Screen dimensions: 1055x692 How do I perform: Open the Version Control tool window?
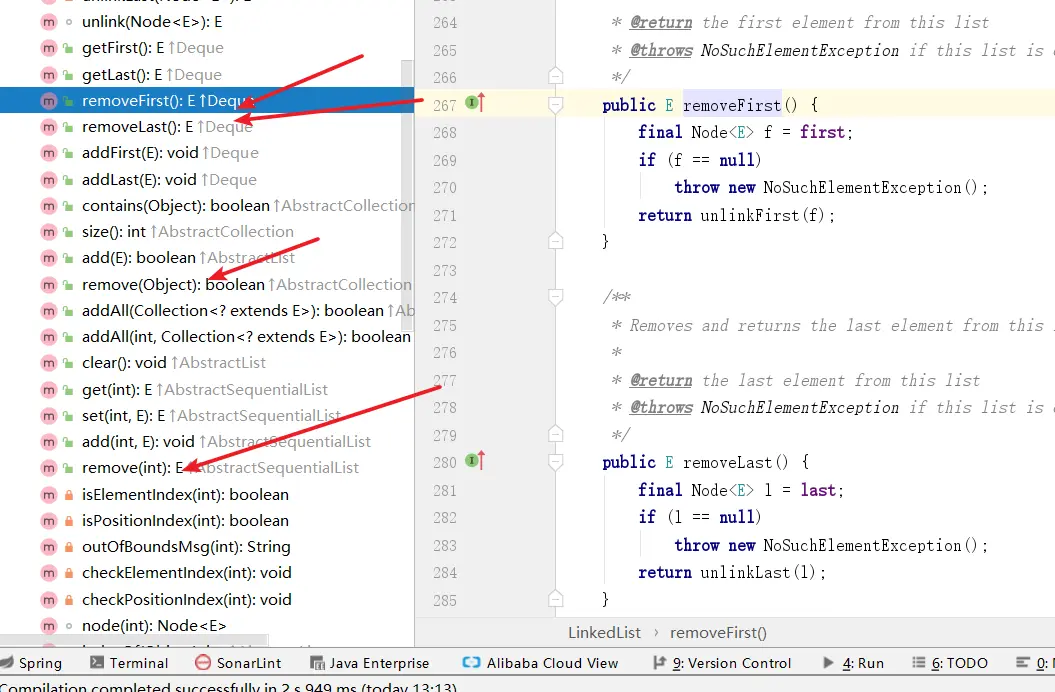pos(722,663)
